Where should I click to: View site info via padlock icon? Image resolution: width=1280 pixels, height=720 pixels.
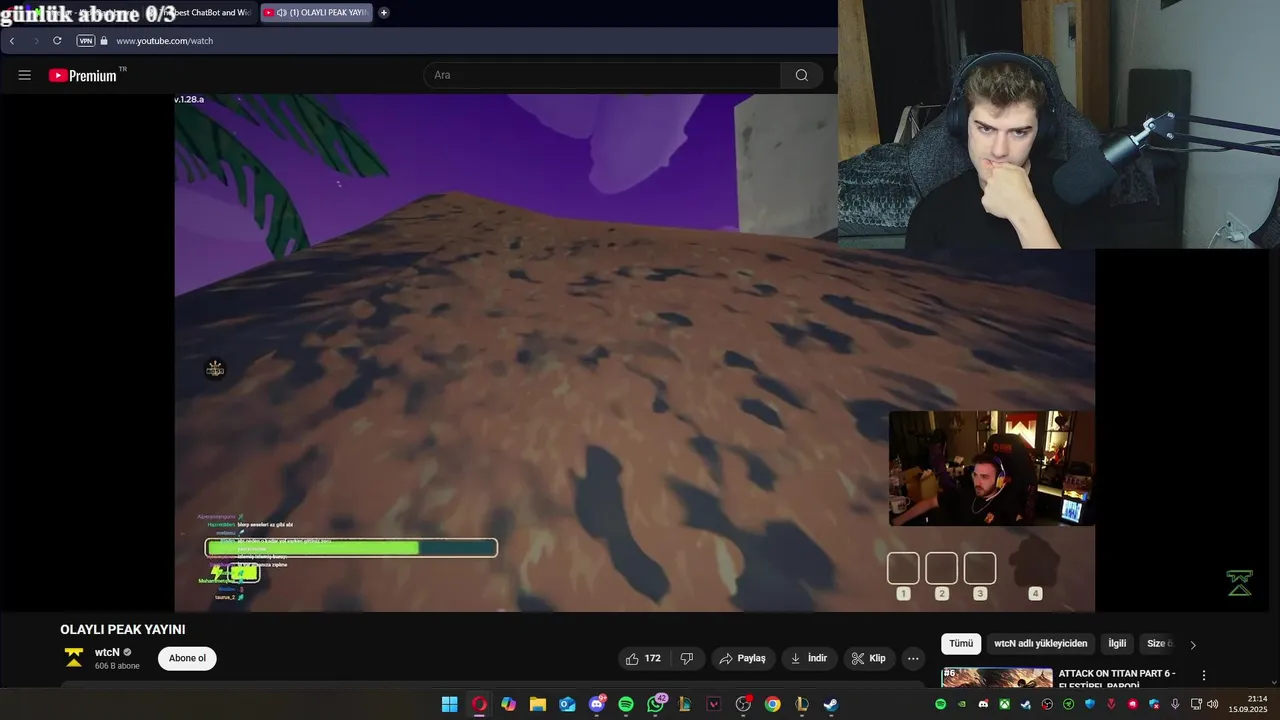104,41
